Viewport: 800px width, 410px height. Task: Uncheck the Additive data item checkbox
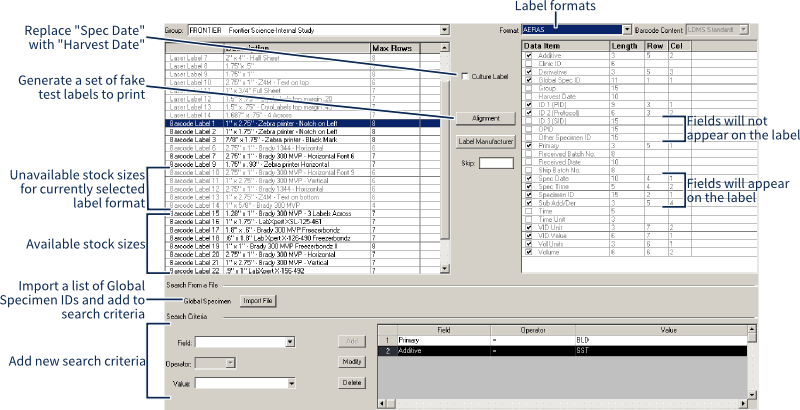point(529,56)
